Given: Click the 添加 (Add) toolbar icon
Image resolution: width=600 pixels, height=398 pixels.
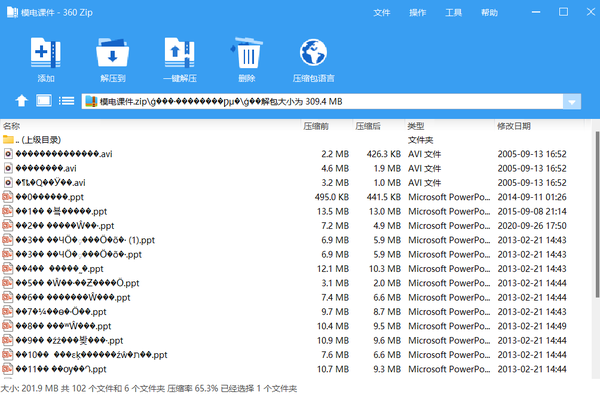Looking at the screenshot, I should tap(46, 52).
